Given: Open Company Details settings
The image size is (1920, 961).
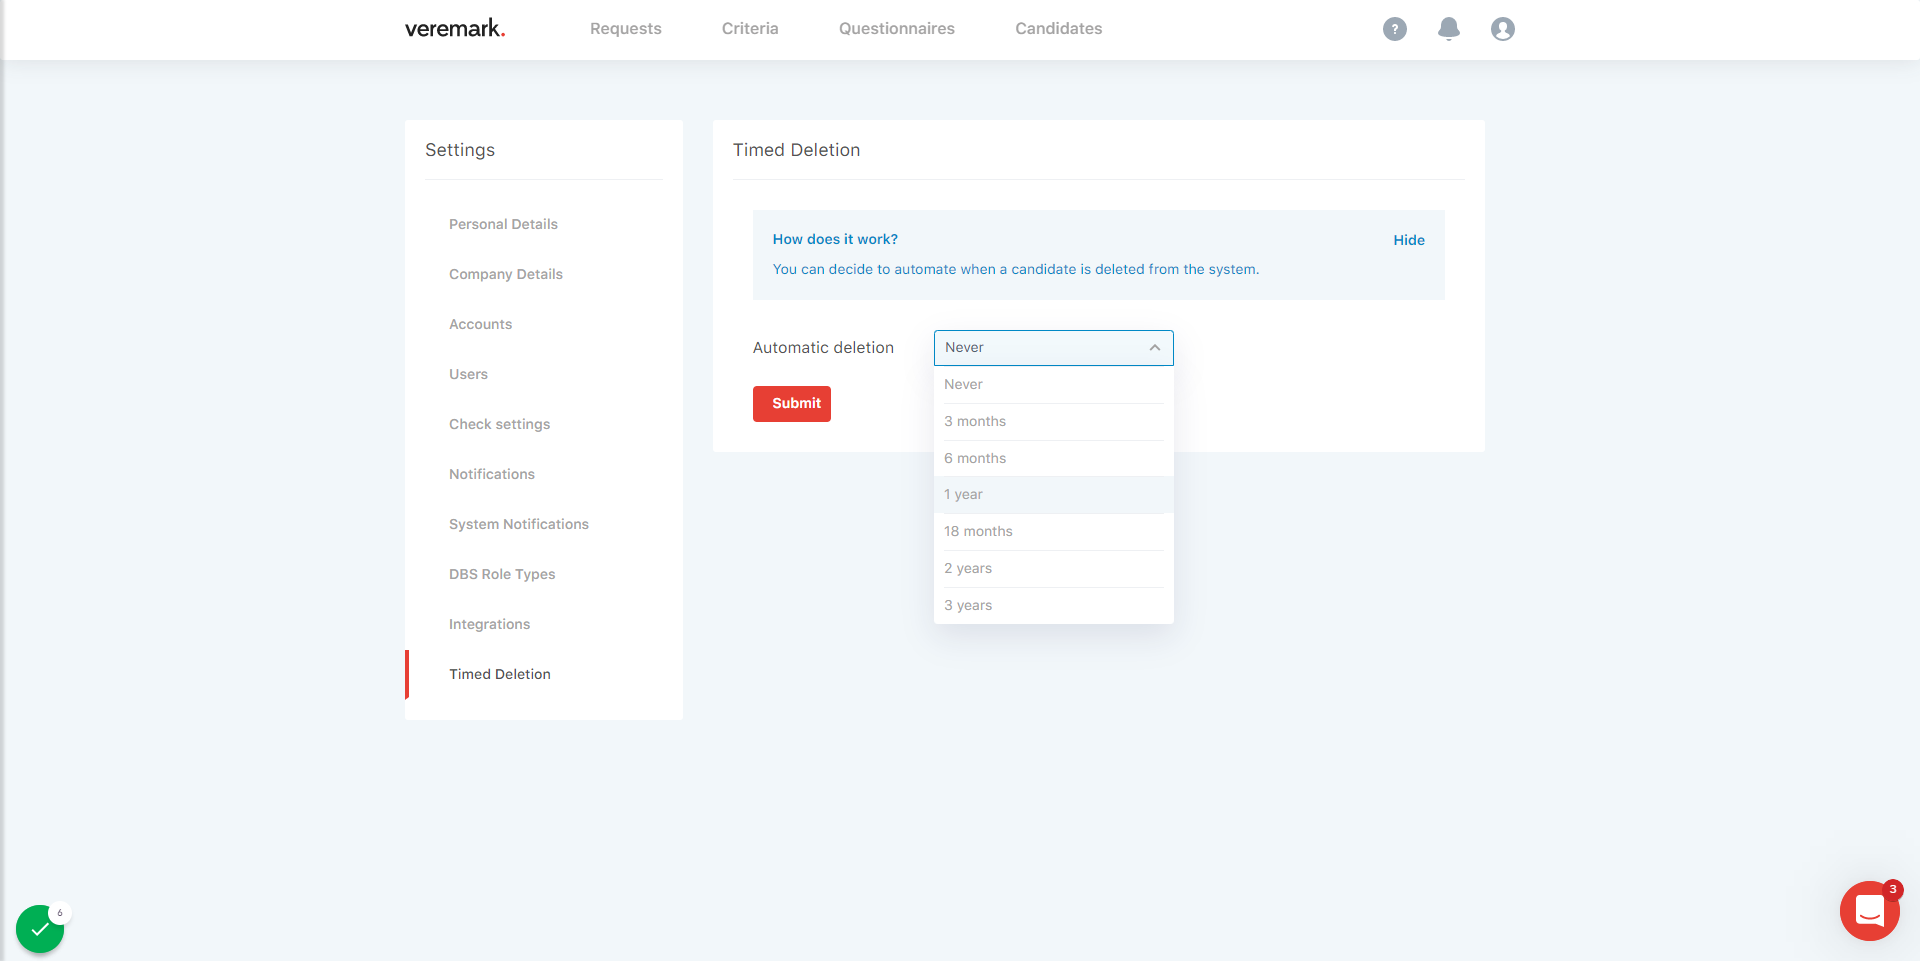Looking at the screenshot, I should (506, 274).
